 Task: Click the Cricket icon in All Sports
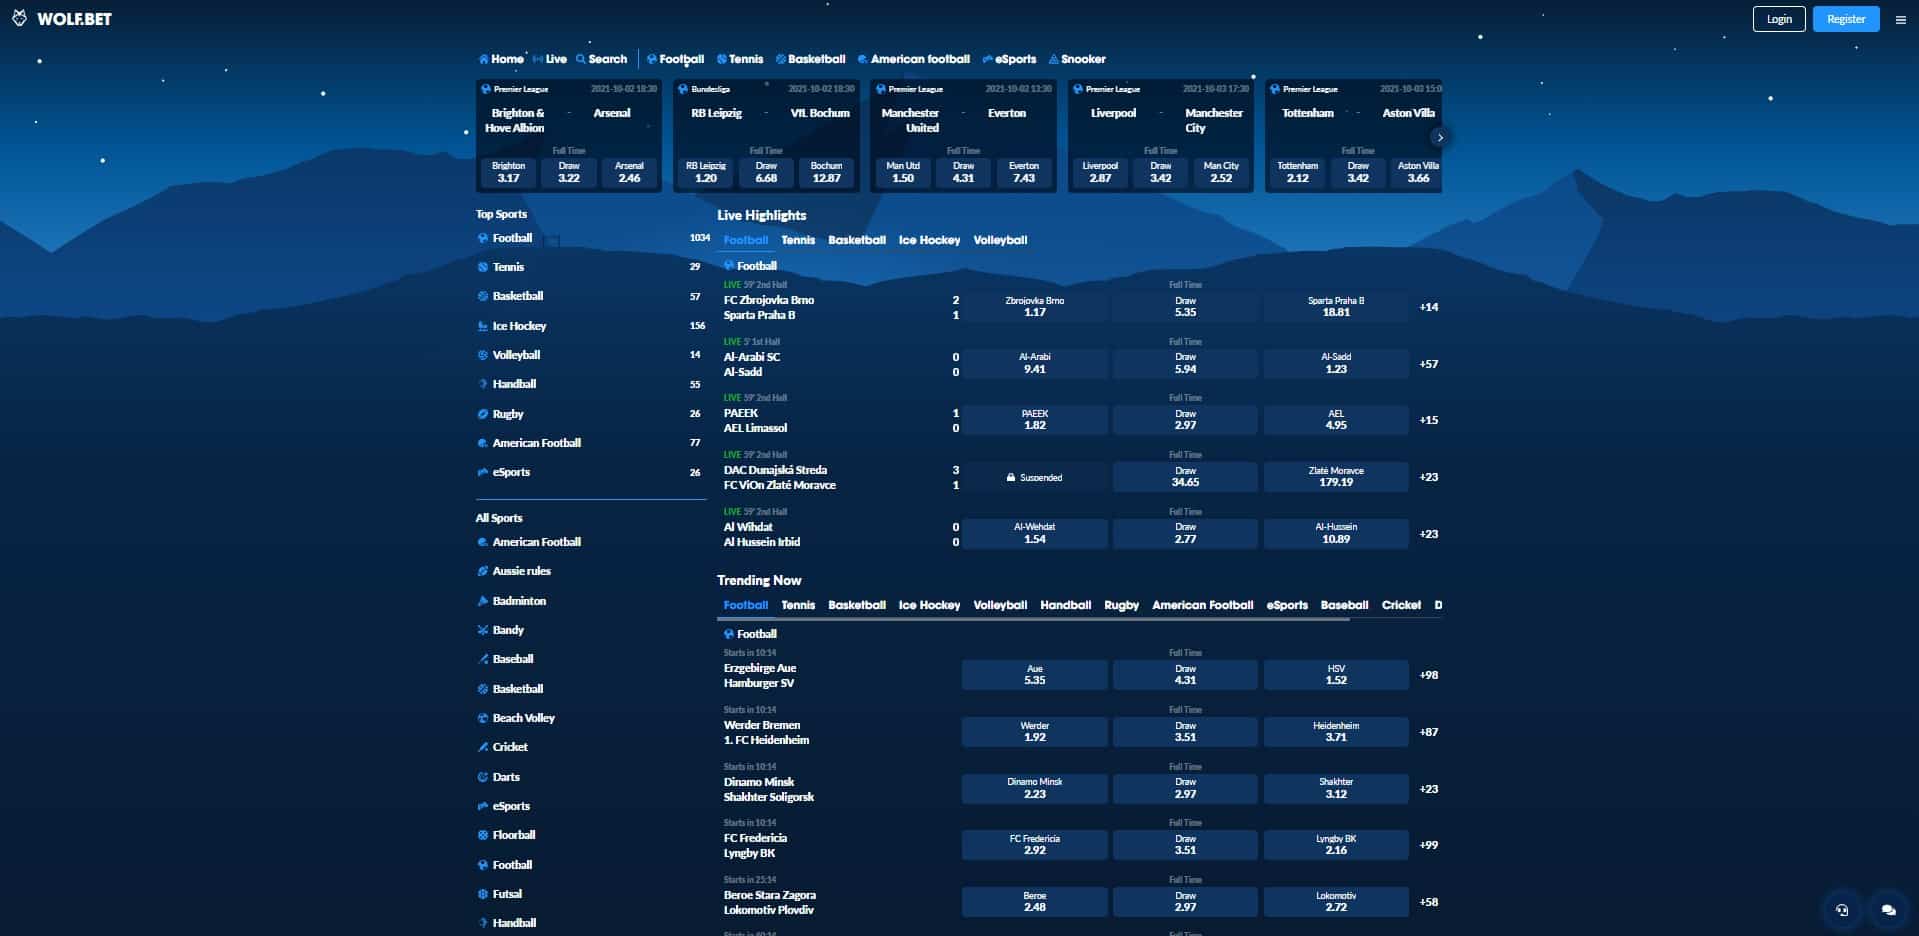pyautogui.click(x=483, y=747)
